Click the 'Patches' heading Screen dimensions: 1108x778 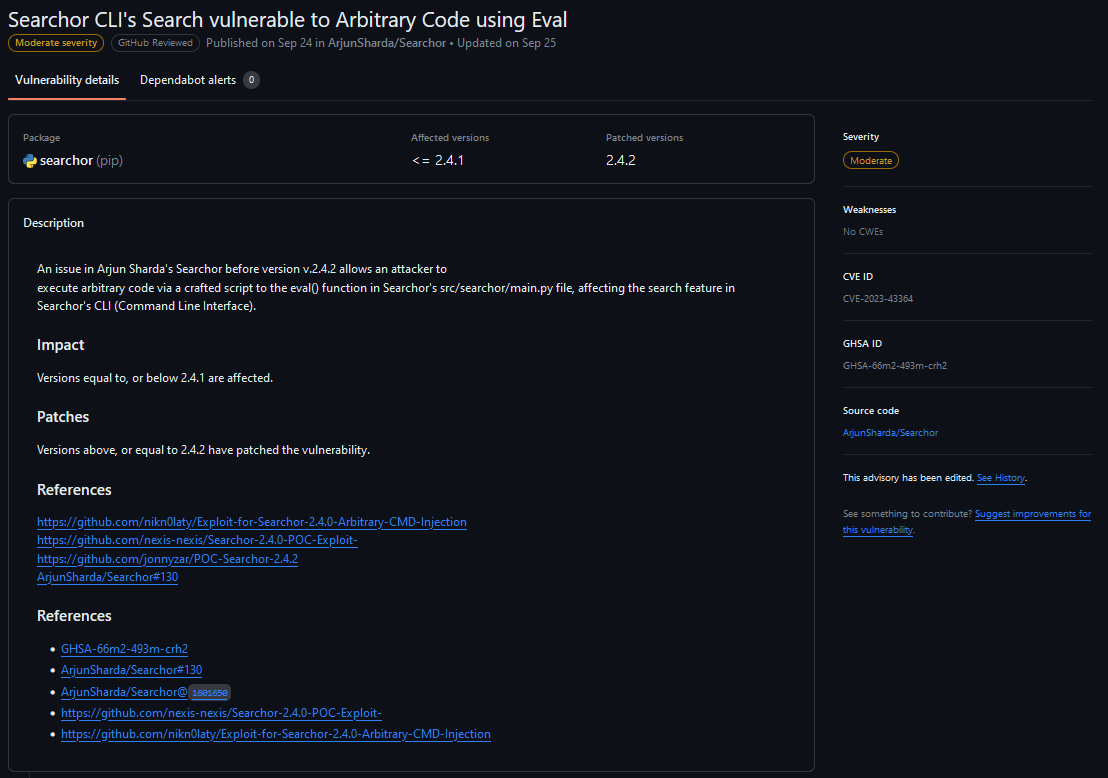[63, 417]
